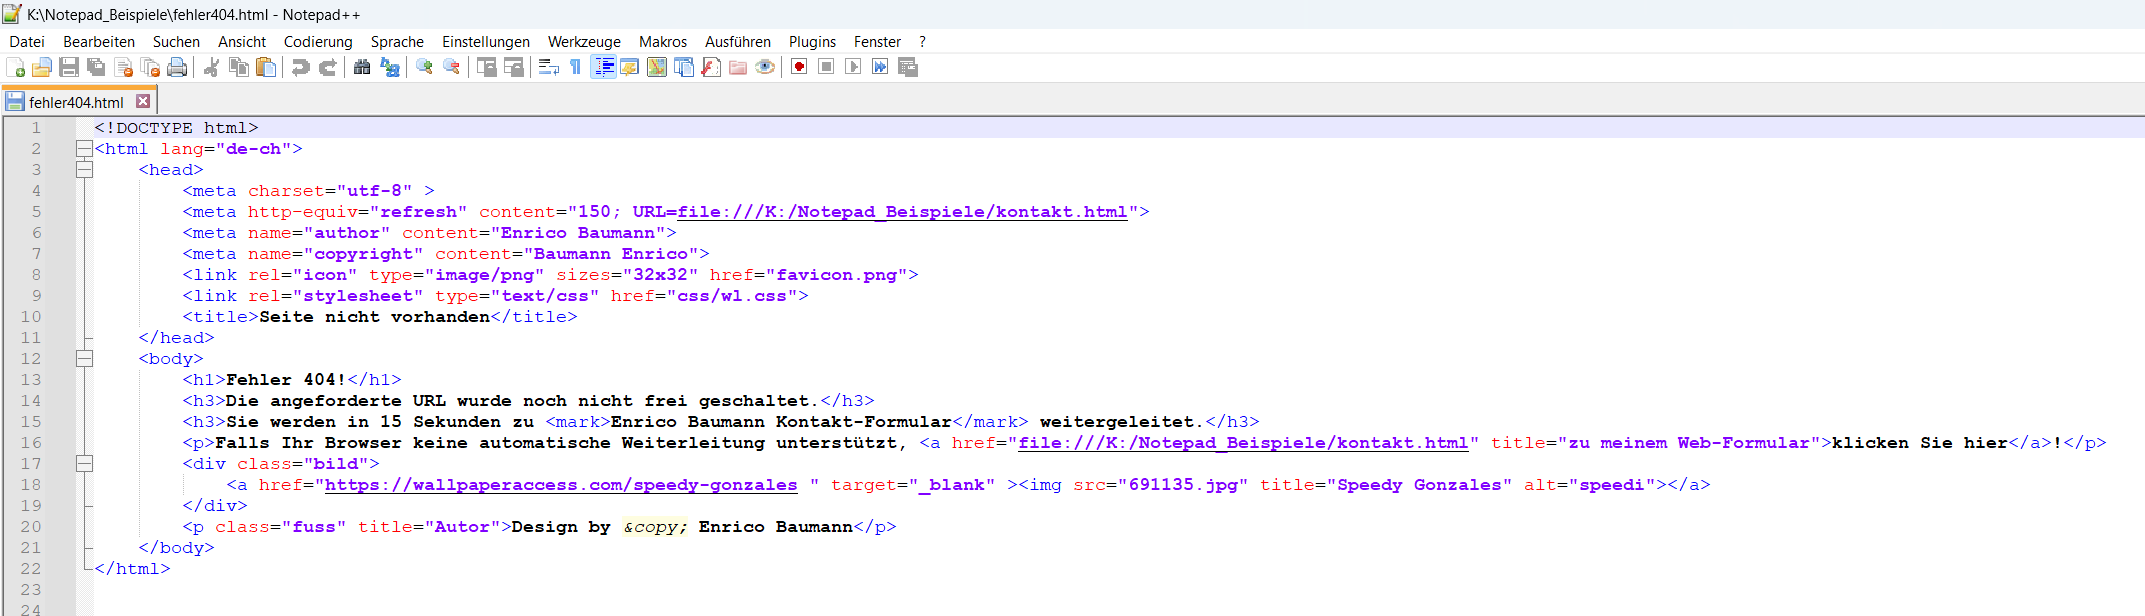Toggle show all characters pilcrow icon
Image resolution: width=2145 pixels, height=616 pixels.
pos(575,67)
